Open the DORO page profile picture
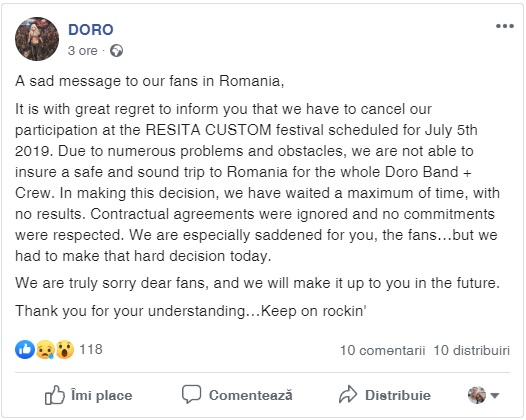The width and height of the screenshot is (526, 420). pyautogui.click(x=37, y=39)
